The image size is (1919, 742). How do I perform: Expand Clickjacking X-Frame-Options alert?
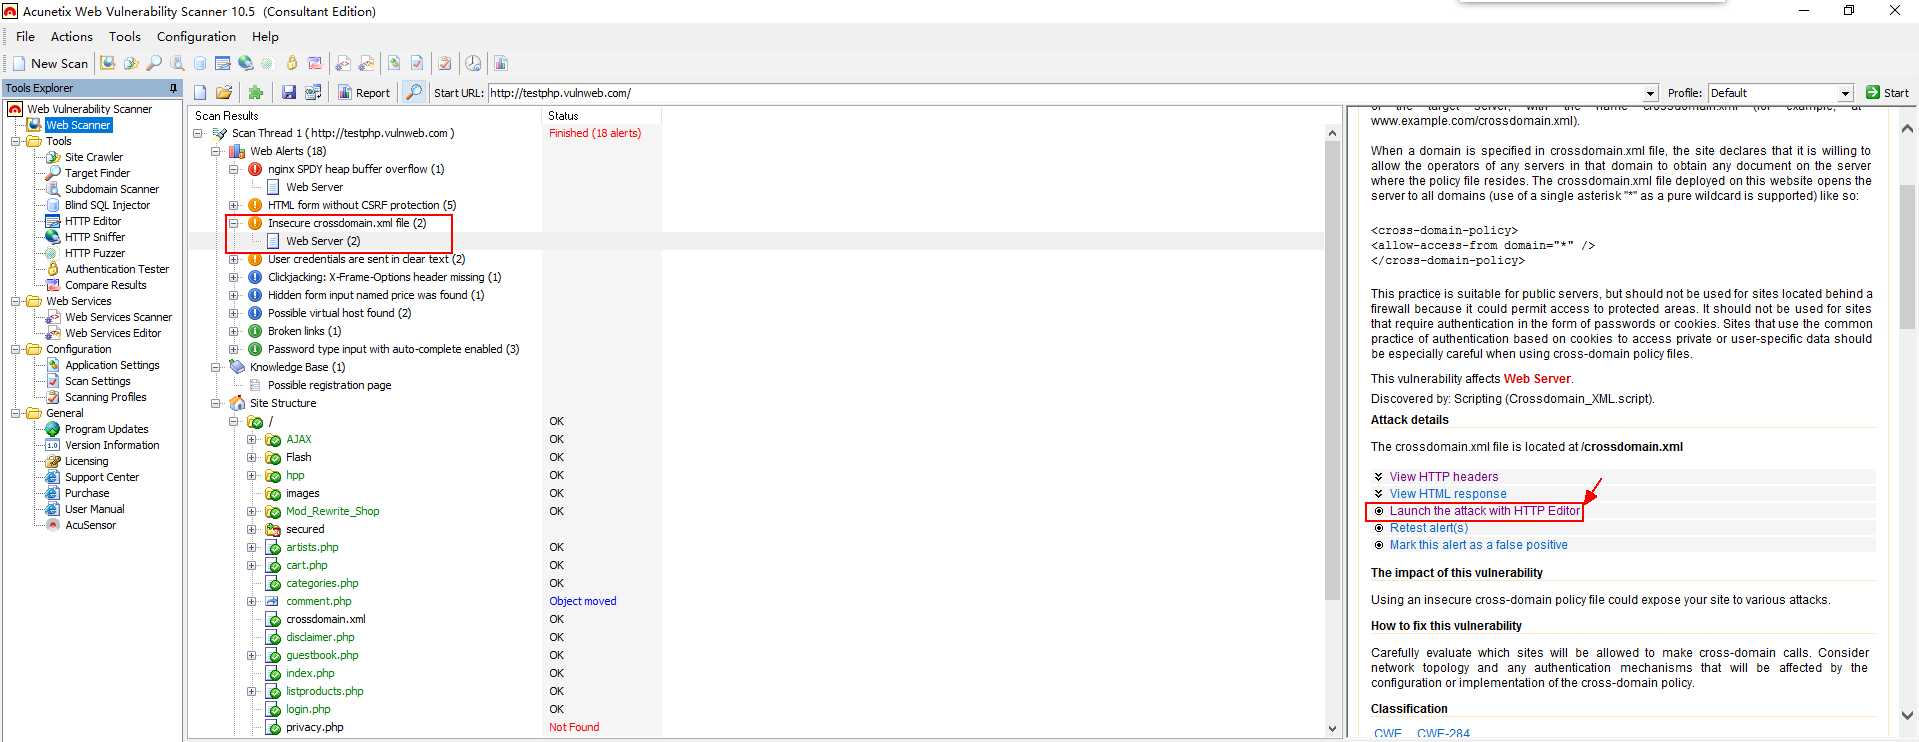(x=234, y=277)
